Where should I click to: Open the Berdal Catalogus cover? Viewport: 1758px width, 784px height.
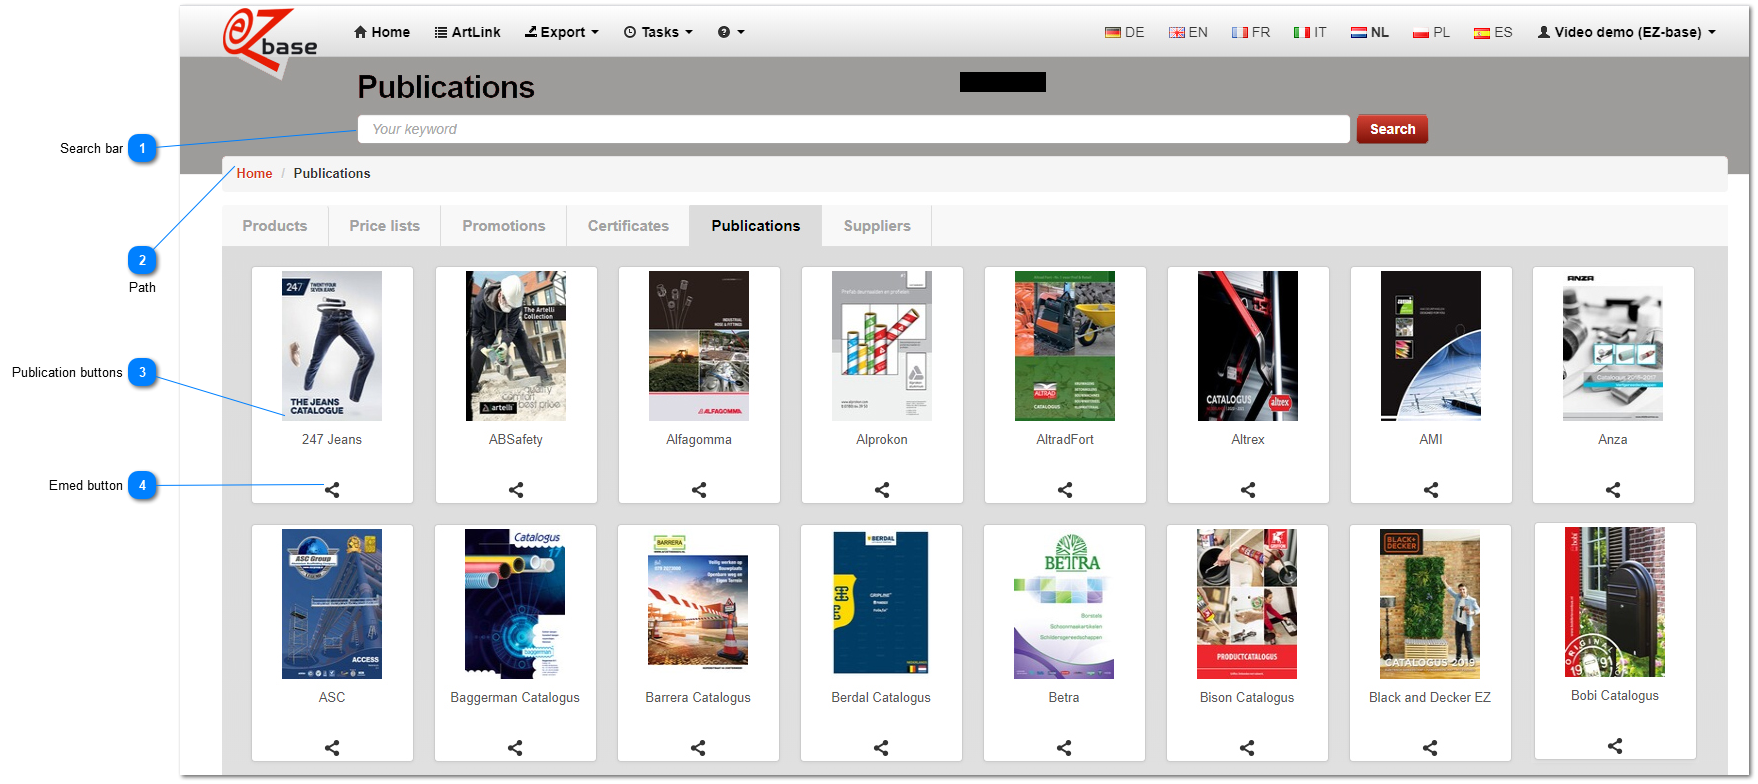click(881, 604)
